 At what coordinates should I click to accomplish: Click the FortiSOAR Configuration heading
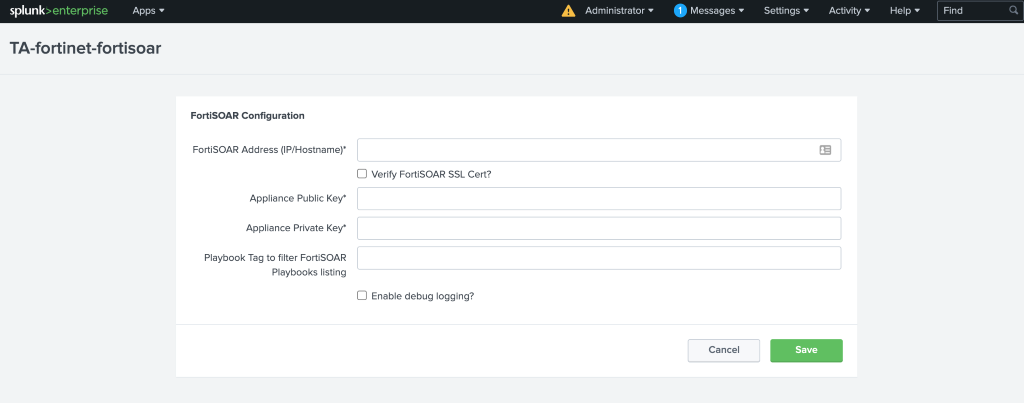(x=248, y=116)
